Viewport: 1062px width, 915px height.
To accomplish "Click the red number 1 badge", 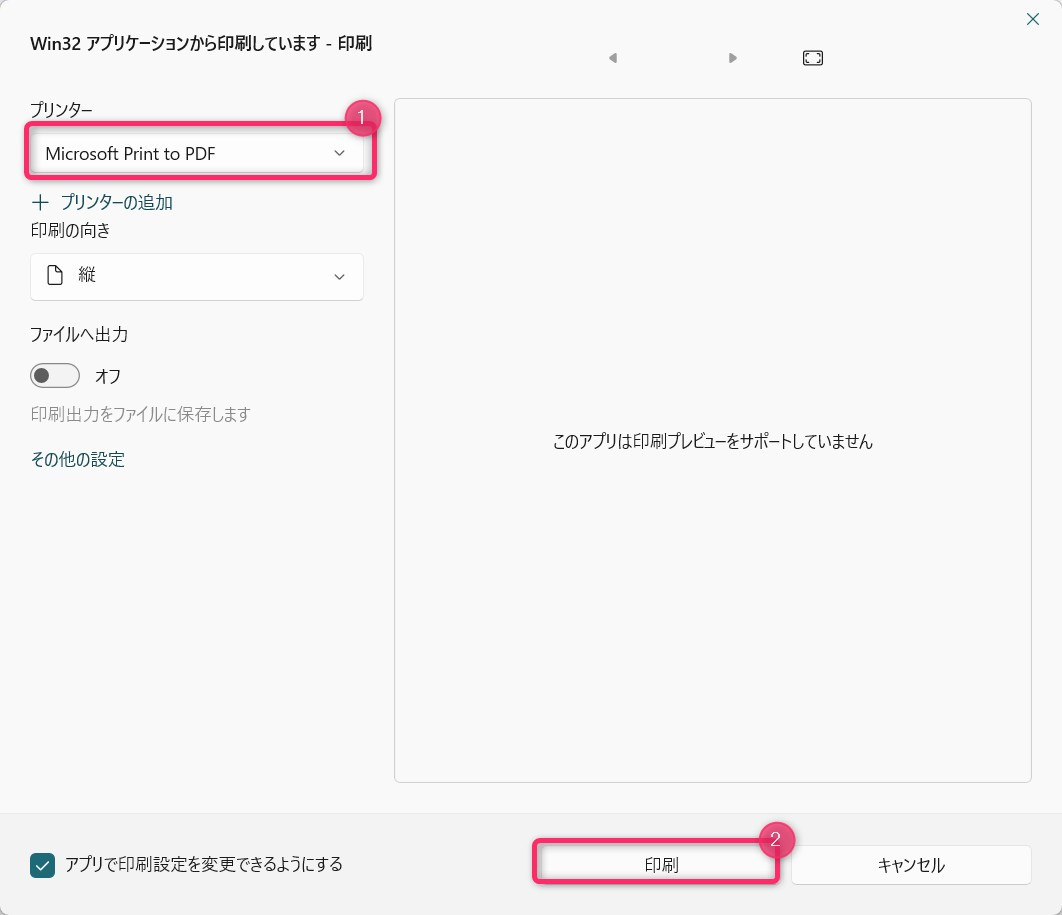I will (x=362, y=118).
